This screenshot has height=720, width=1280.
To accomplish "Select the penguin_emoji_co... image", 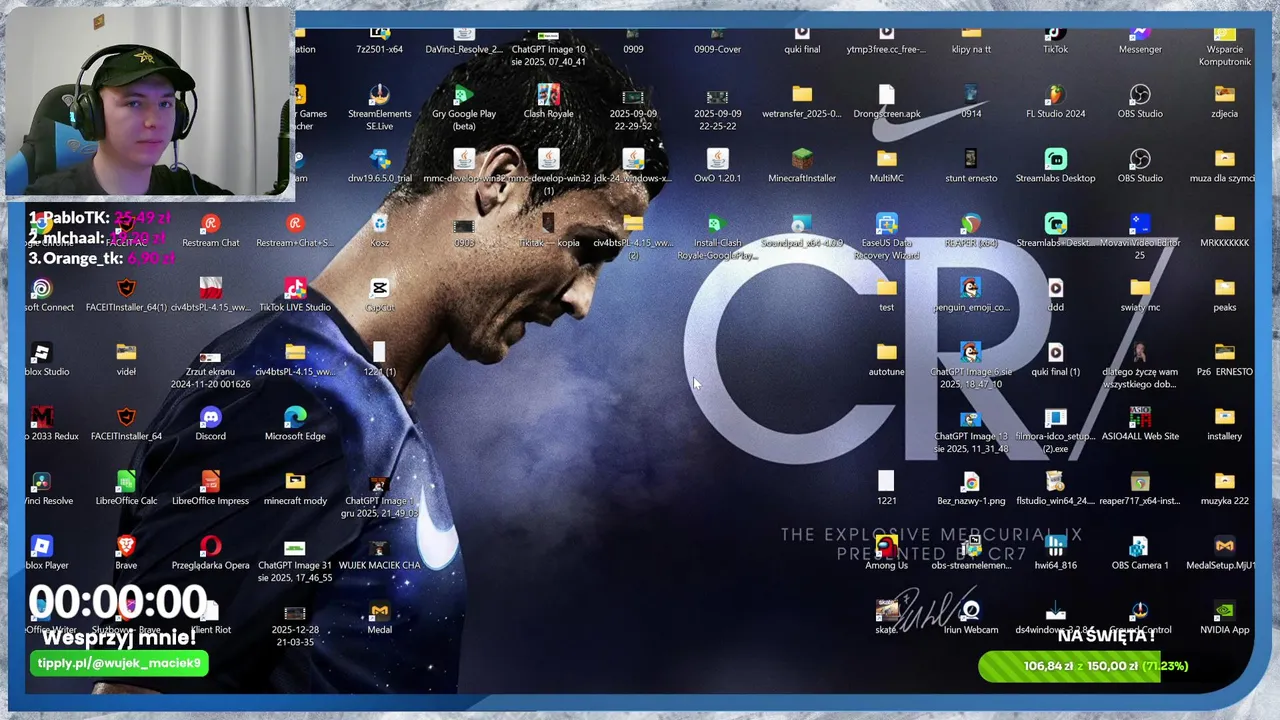I will coord(971,294).
